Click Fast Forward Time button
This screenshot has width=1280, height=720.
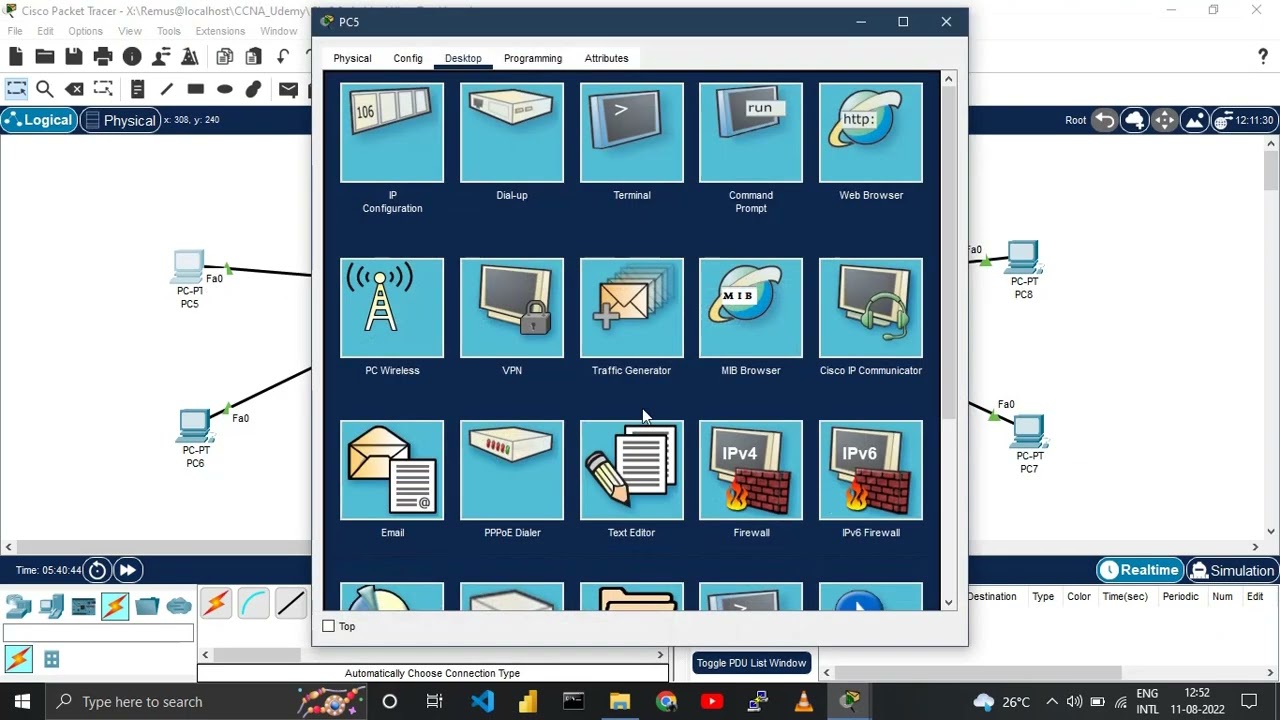(x=128, y=570)
